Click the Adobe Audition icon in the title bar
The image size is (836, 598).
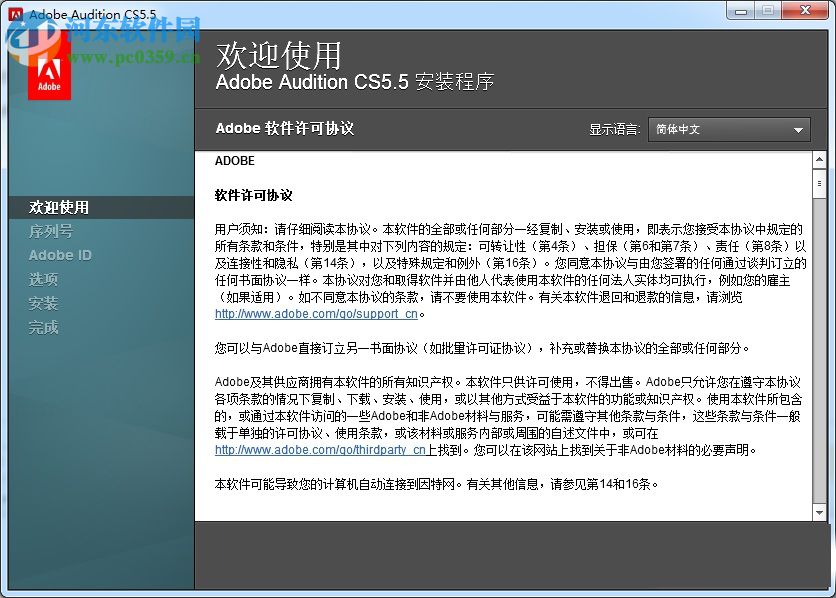click(x=14, y=11)
